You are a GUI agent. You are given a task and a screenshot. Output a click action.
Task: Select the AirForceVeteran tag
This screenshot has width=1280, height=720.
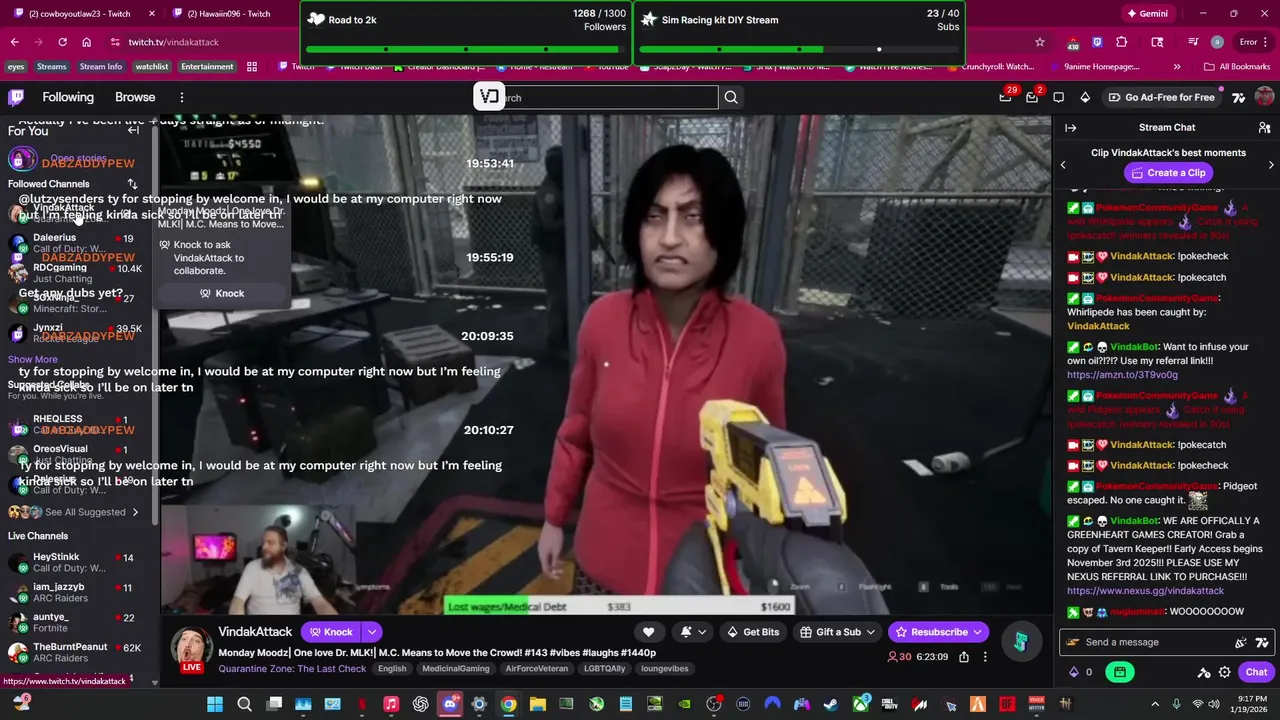[536, 669]
